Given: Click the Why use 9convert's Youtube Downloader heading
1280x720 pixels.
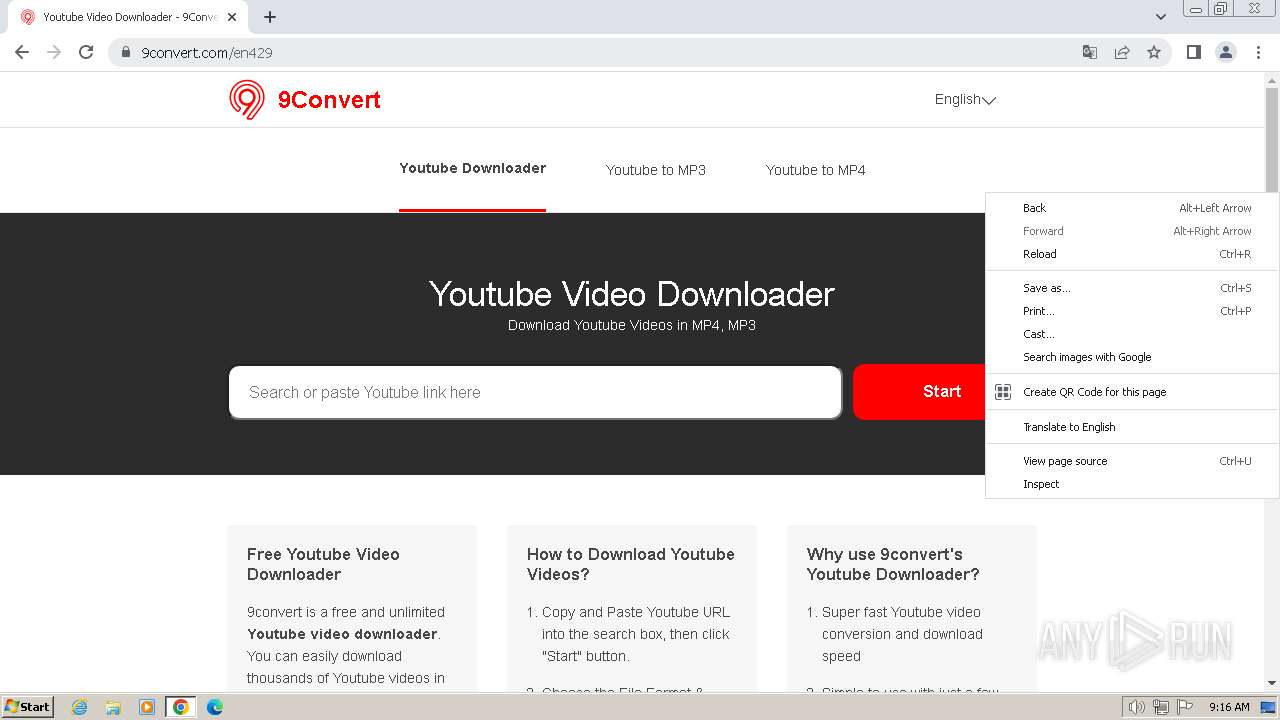Looking at the screenshot, I should (893, 564).
